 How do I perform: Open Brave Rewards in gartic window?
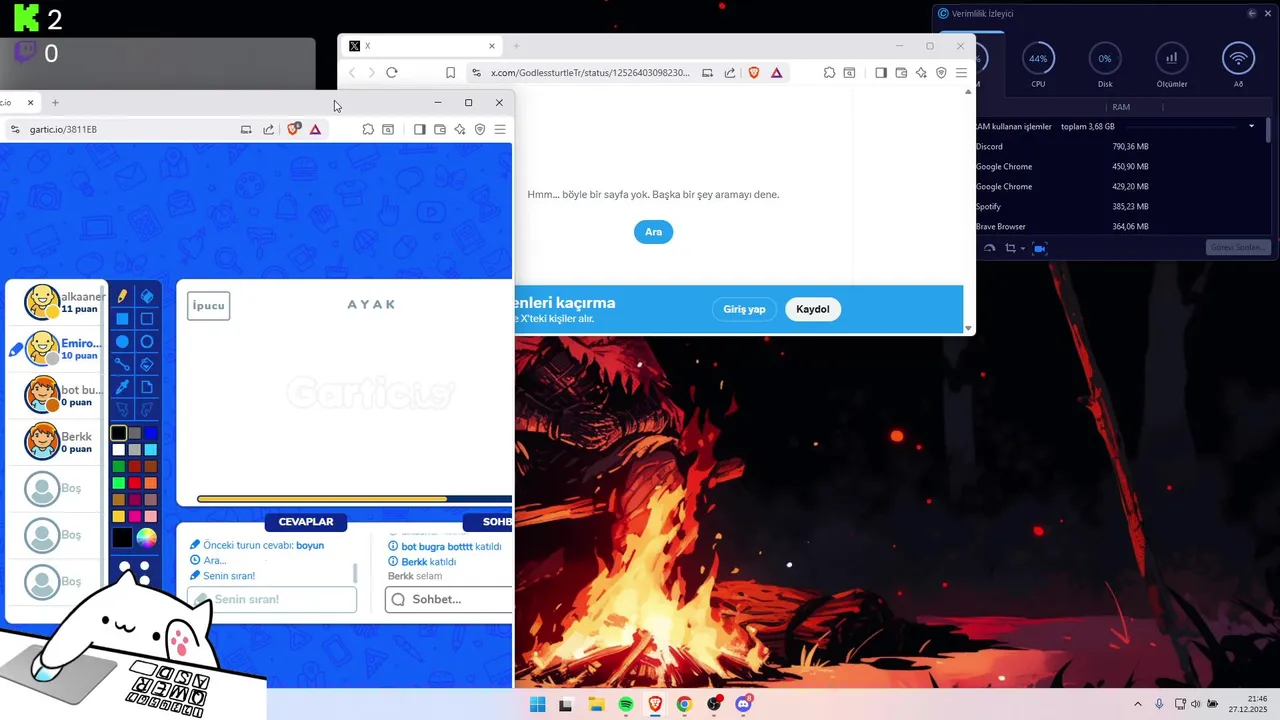click(x=315, y=129)
